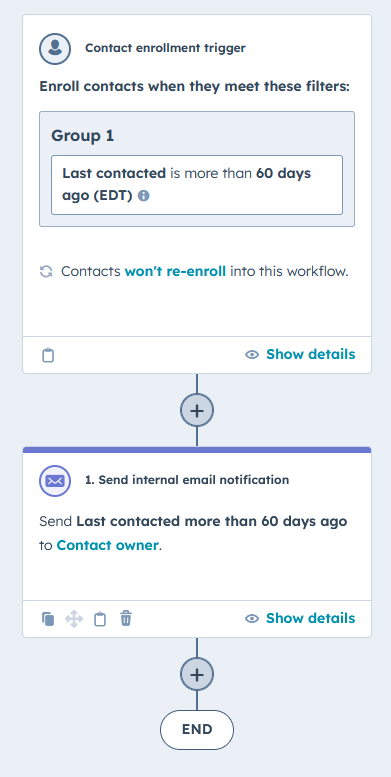Click the eye icon in the trigger card footer
The height and width of the screenshot is (777, 391).
click(252, 355)
